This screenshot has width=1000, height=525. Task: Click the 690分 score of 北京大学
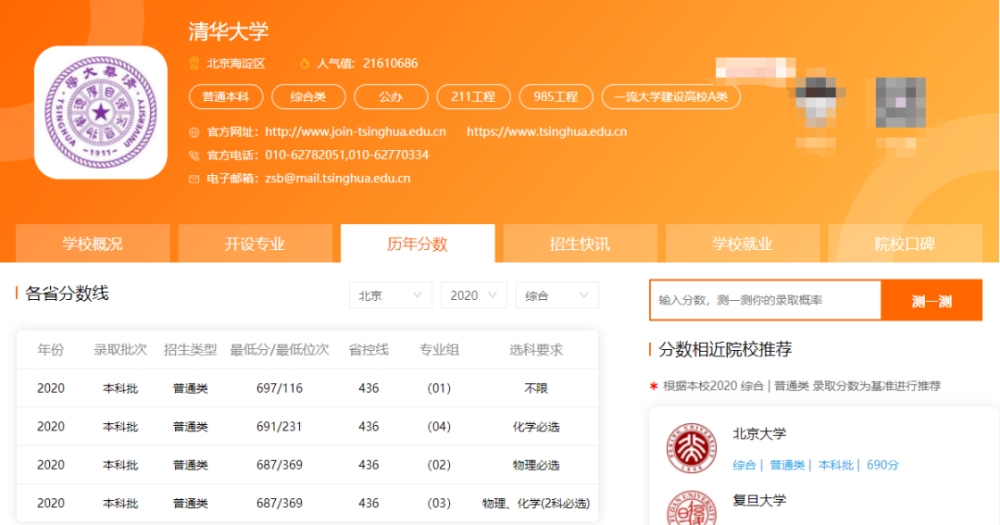click(882, 465)
